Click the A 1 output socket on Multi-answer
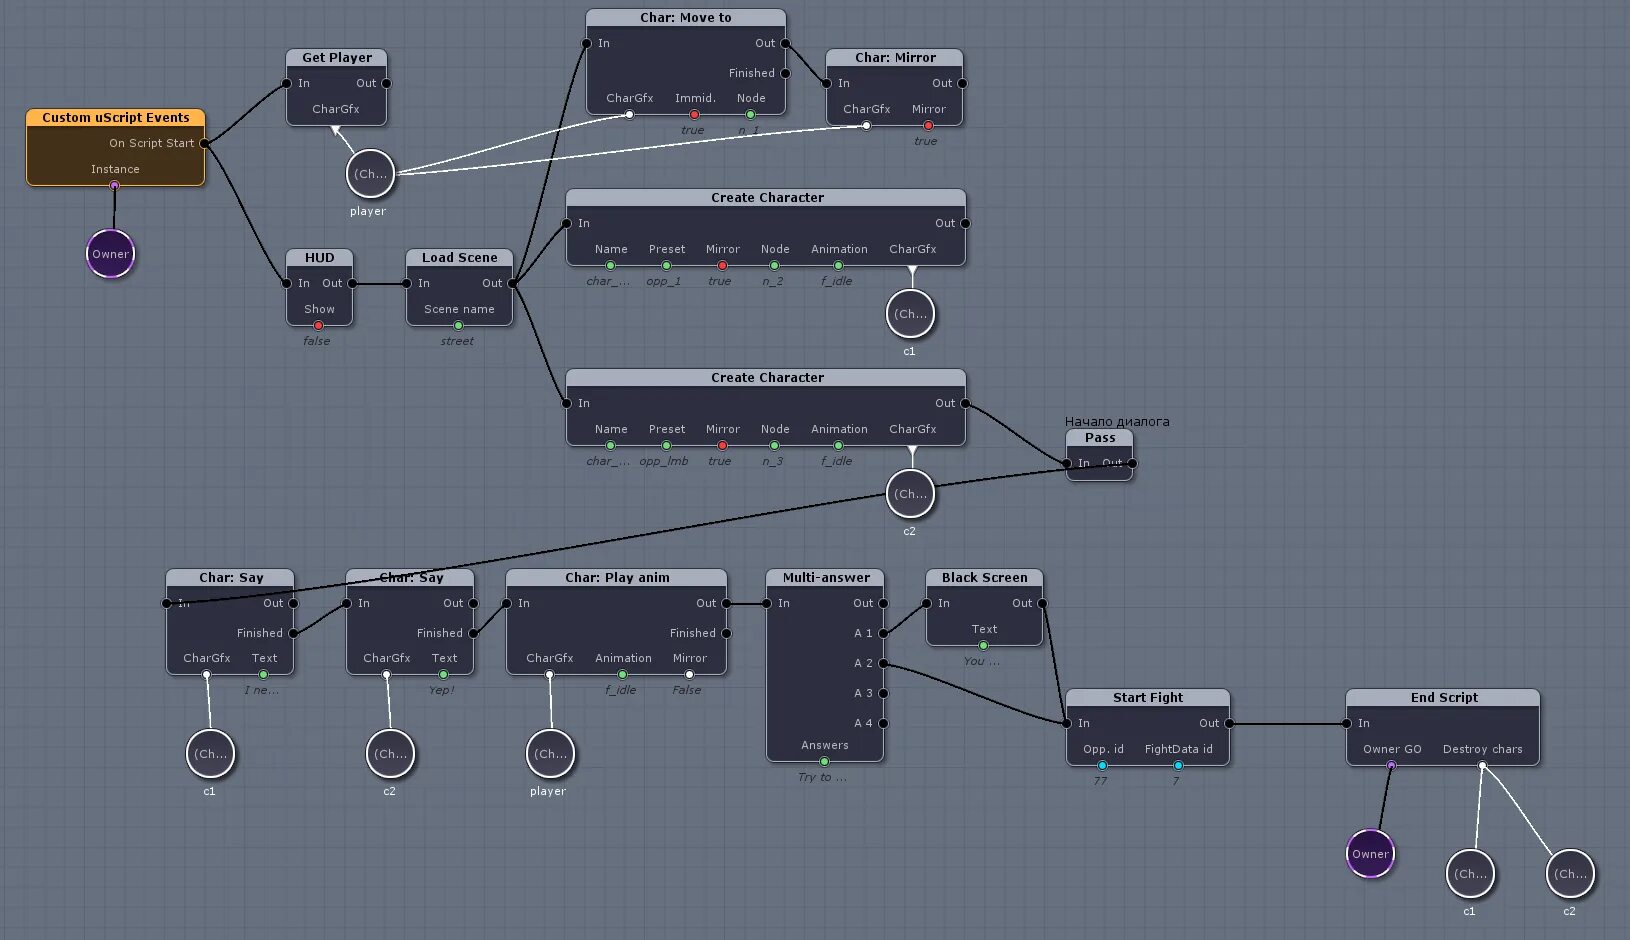 883,633
